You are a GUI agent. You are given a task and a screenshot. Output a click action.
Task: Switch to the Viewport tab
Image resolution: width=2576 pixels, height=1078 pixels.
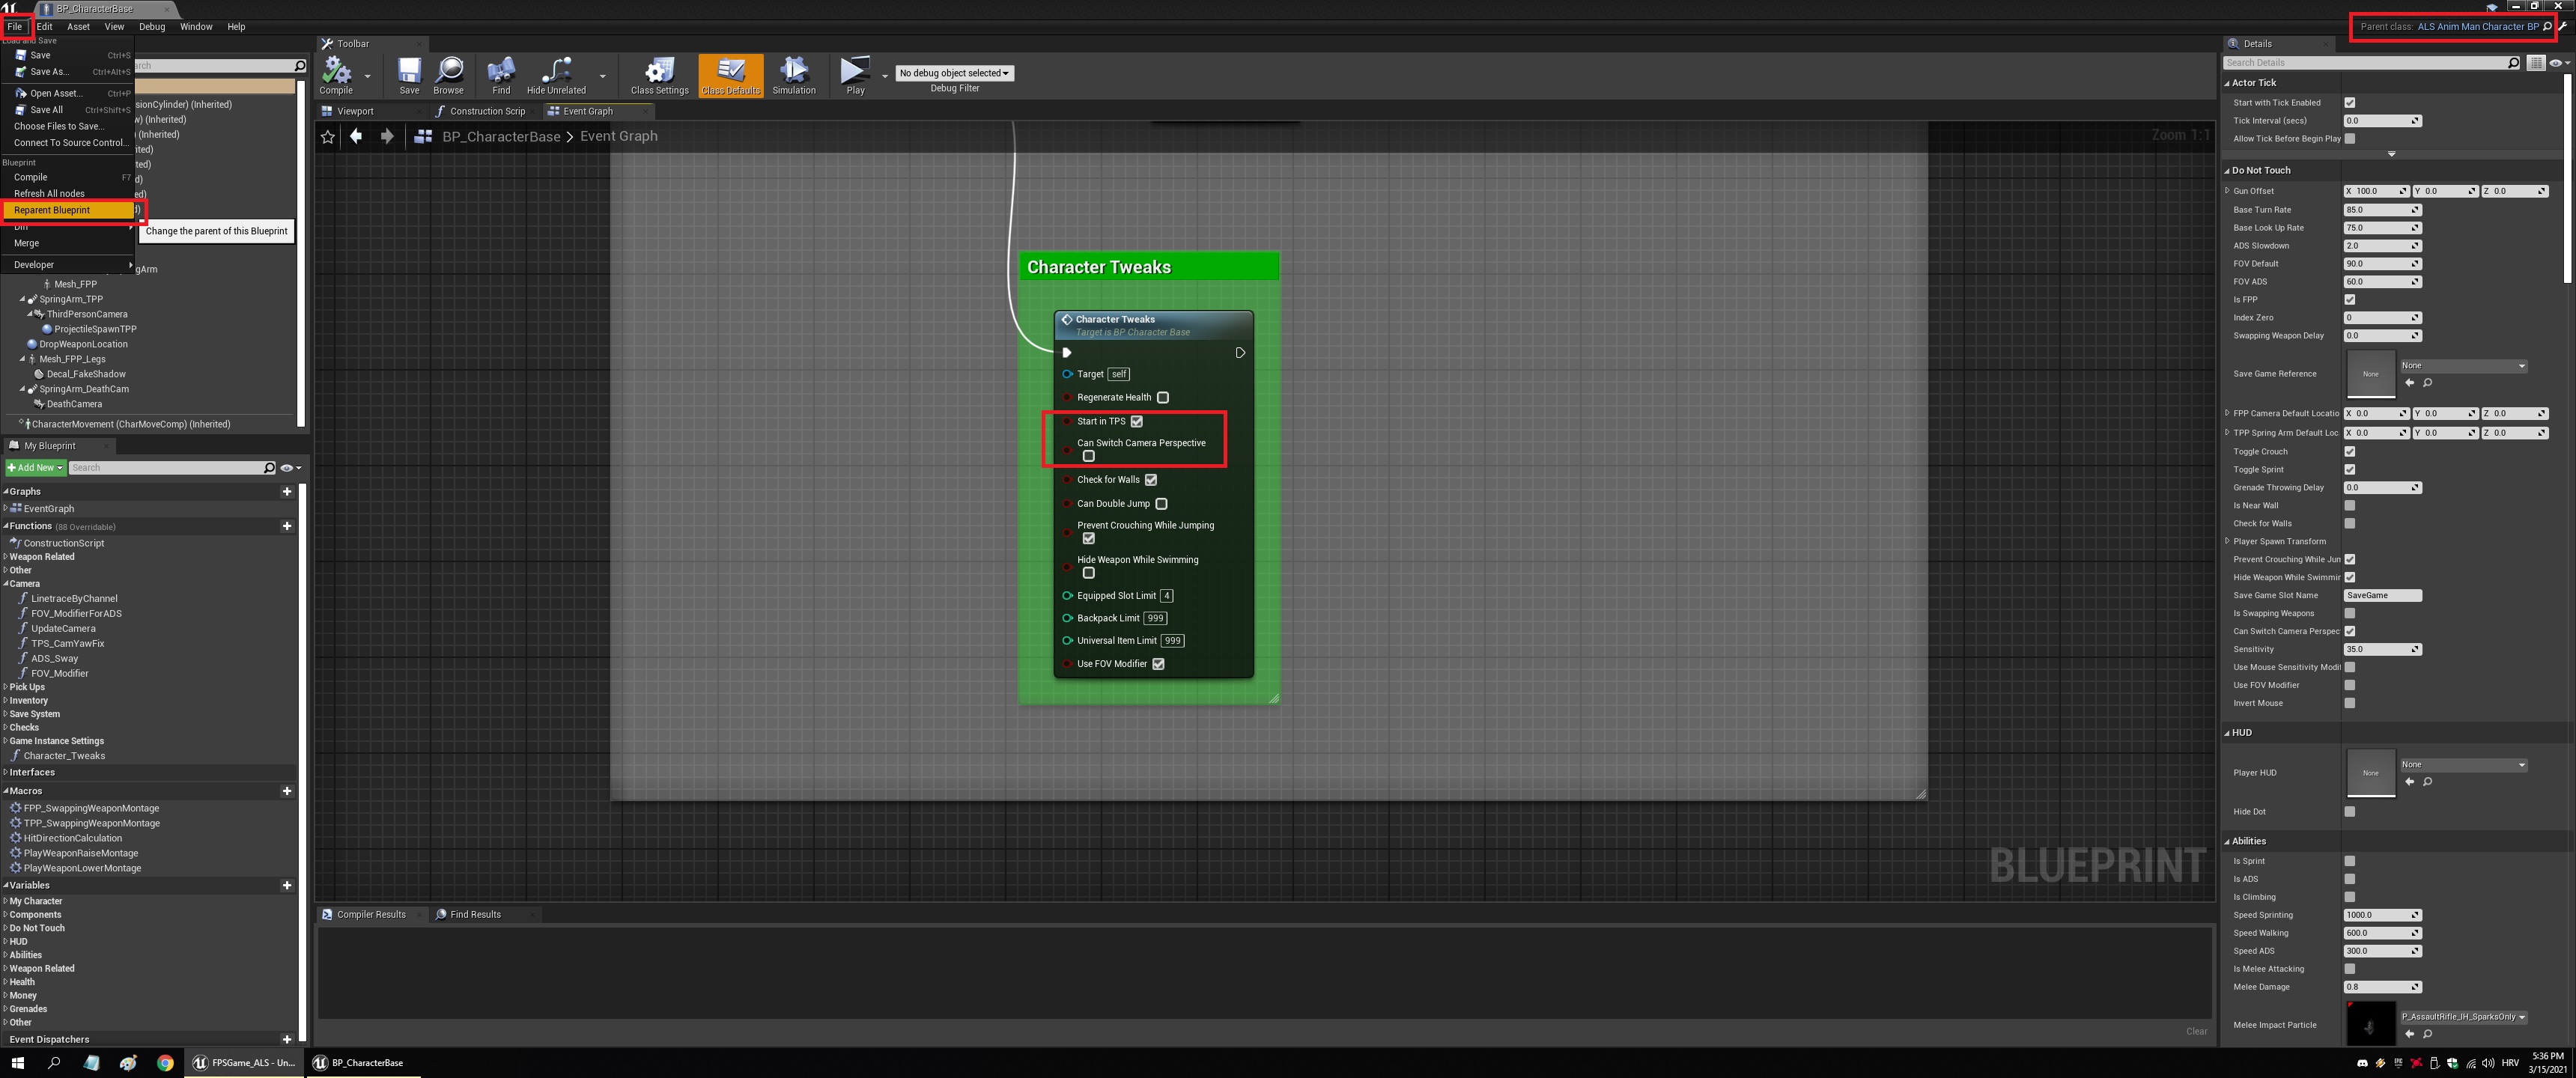[355, 111]
